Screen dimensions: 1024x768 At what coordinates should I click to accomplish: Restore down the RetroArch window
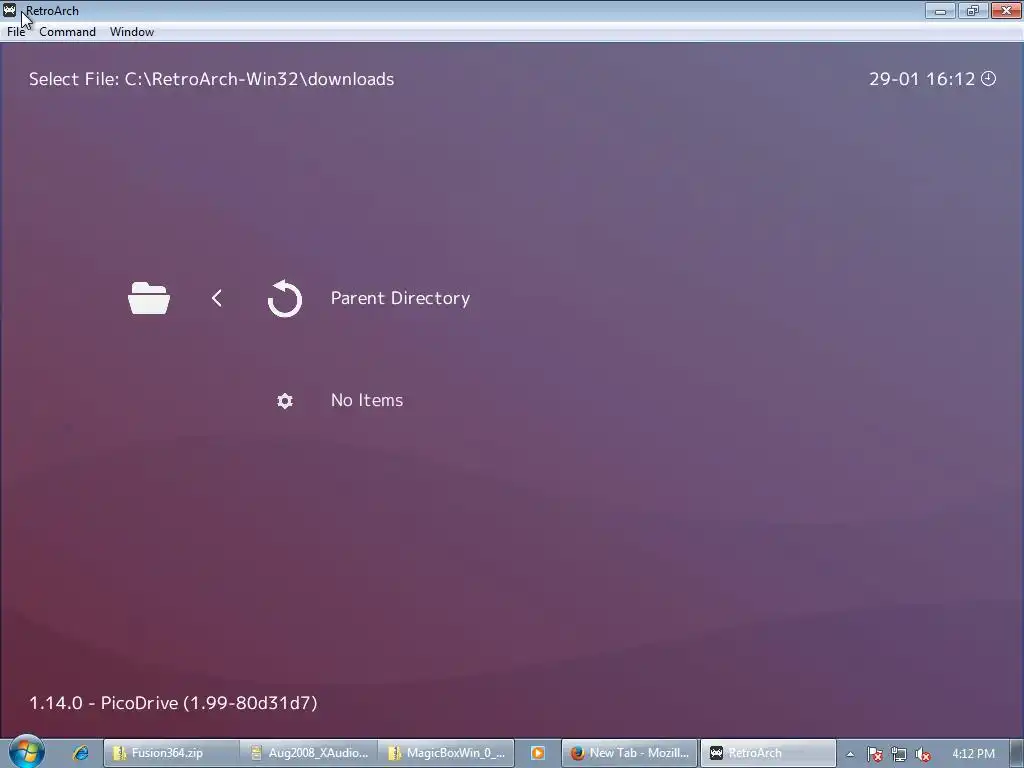973,10
